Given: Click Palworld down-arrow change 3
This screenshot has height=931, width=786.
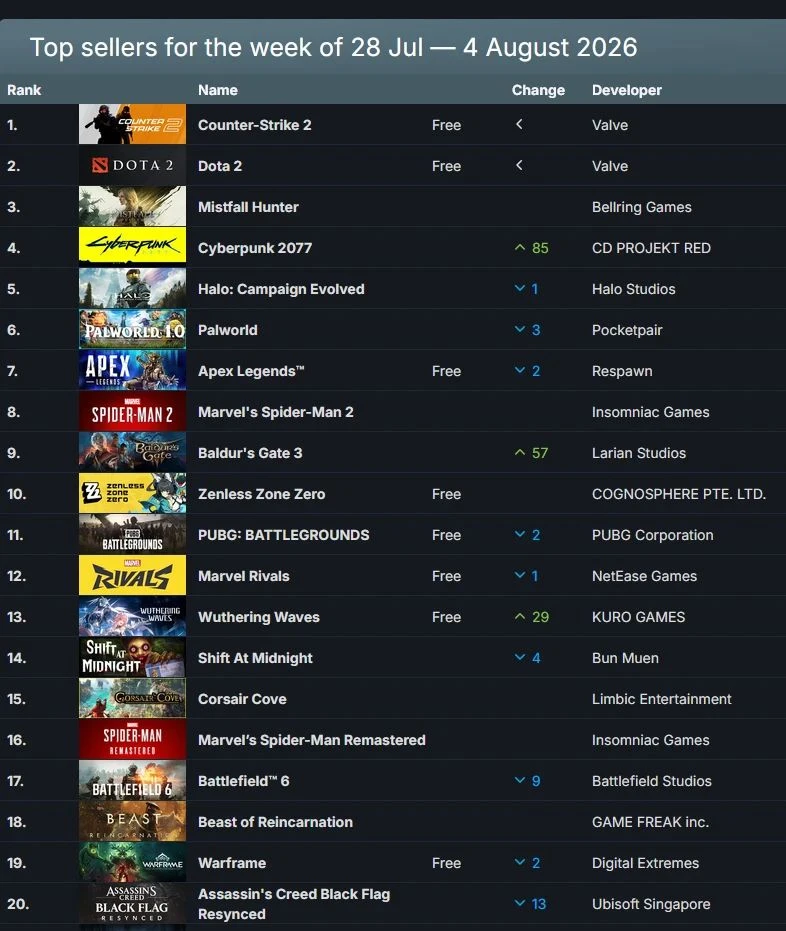Looking at the screenshot, I should click(x=528, y=330).
